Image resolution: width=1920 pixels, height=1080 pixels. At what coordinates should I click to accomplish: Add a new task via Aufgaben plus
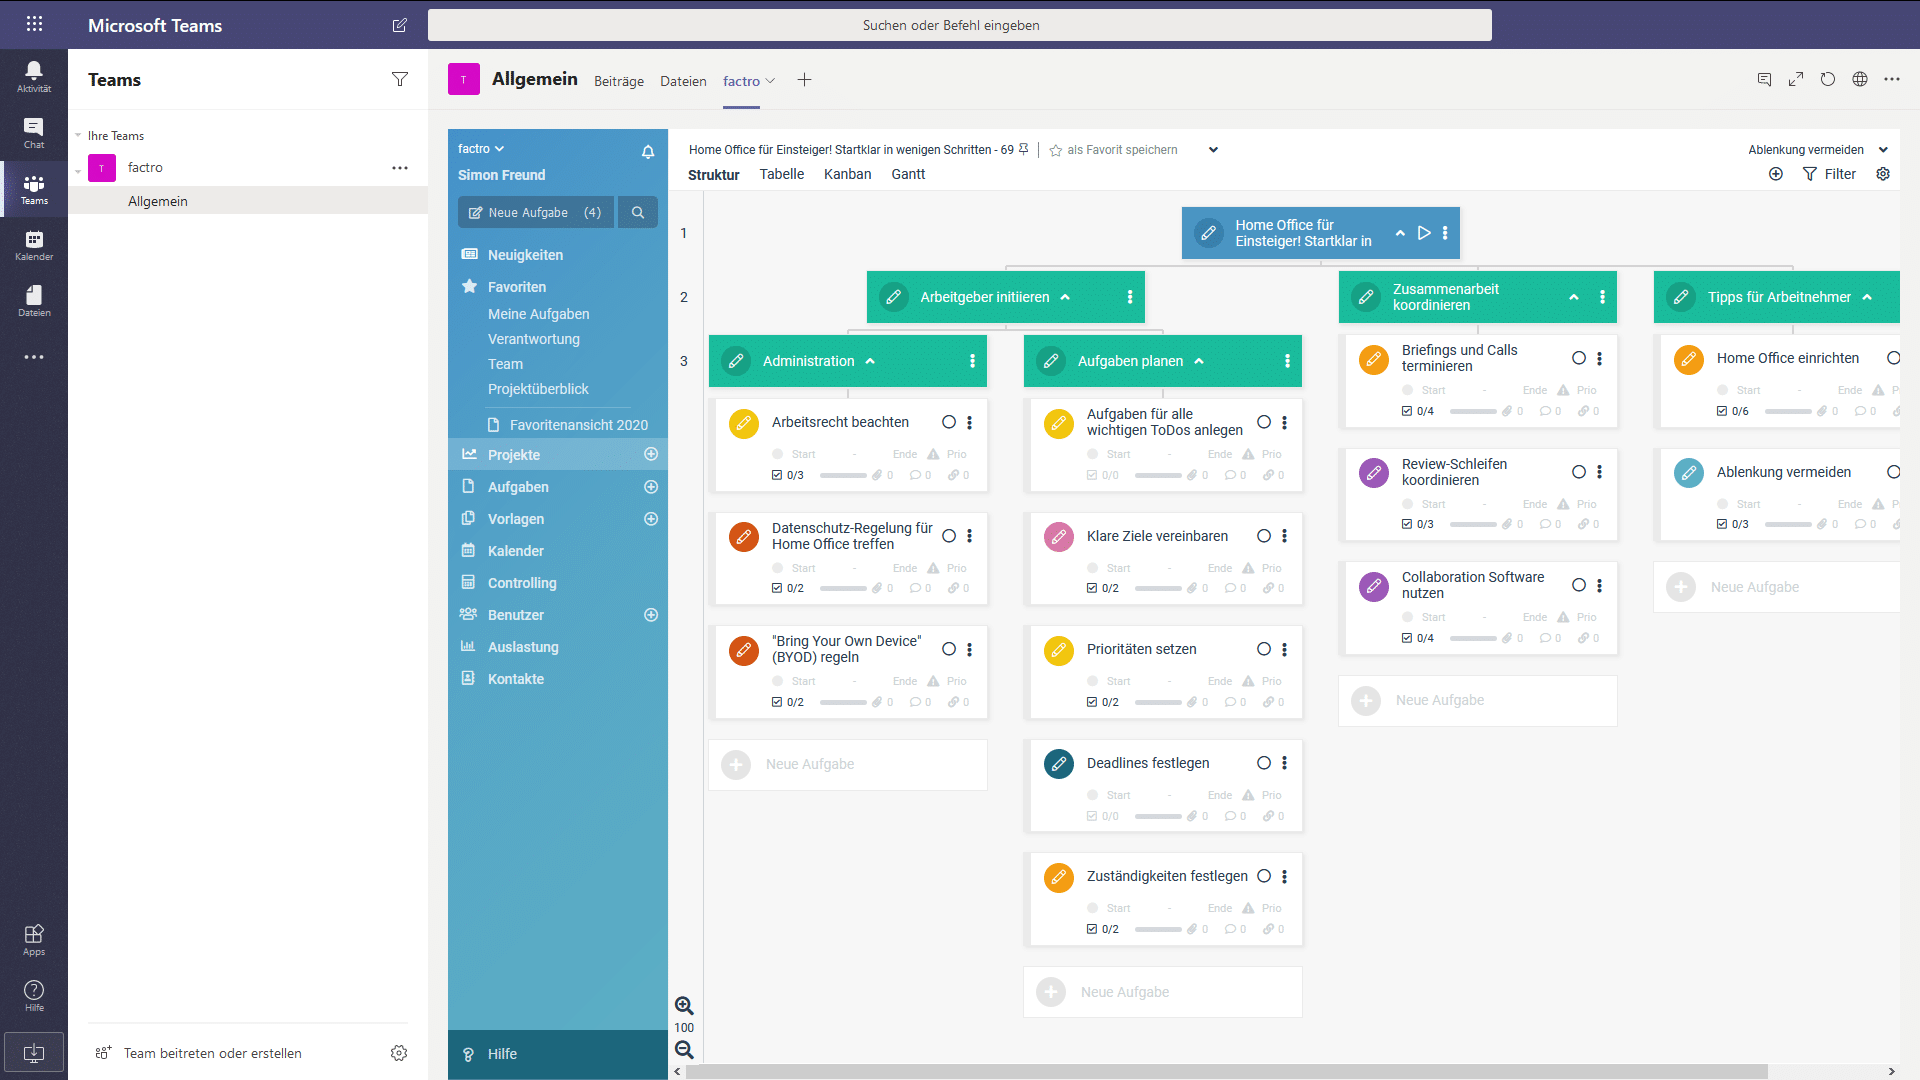pyautogui.click(x=651, y=487)
